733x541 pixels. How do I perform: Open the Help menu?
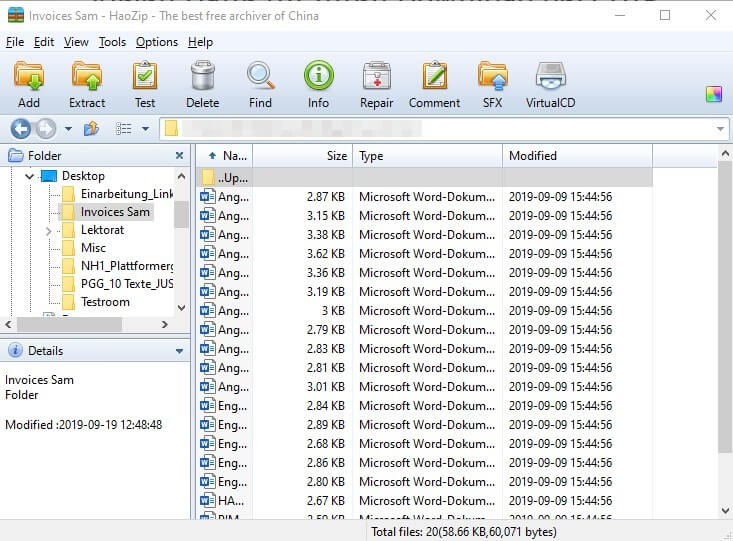tap(201, 42)
